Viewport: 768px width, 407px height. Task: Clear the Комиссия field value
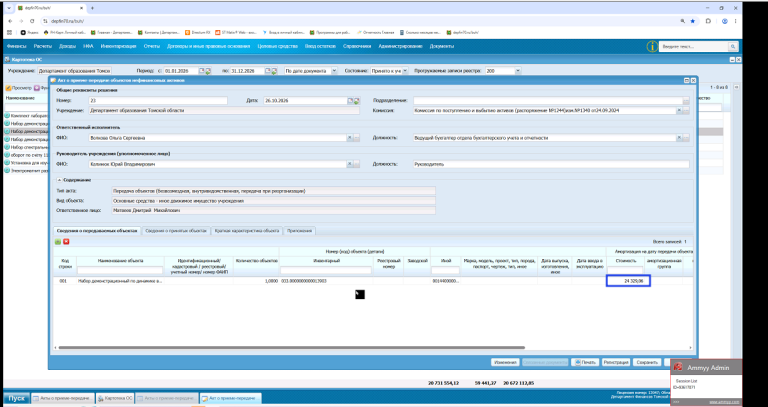pos(679,111)
